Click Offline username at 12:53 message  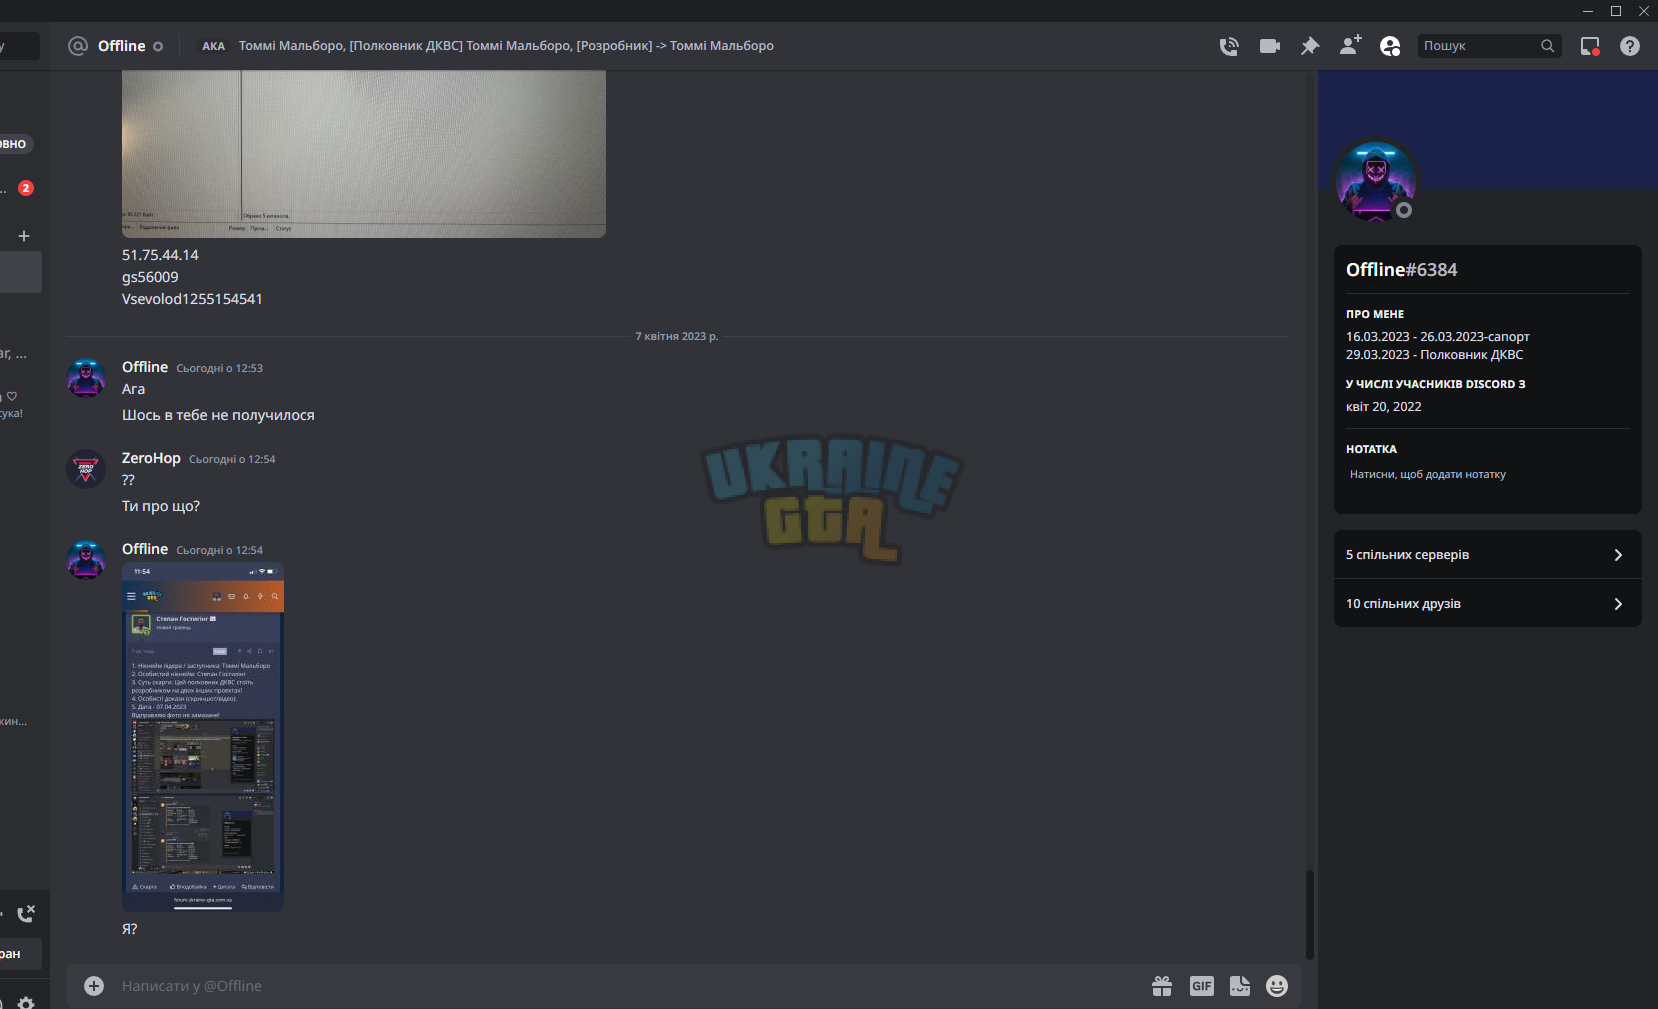[x=145, y=367]
